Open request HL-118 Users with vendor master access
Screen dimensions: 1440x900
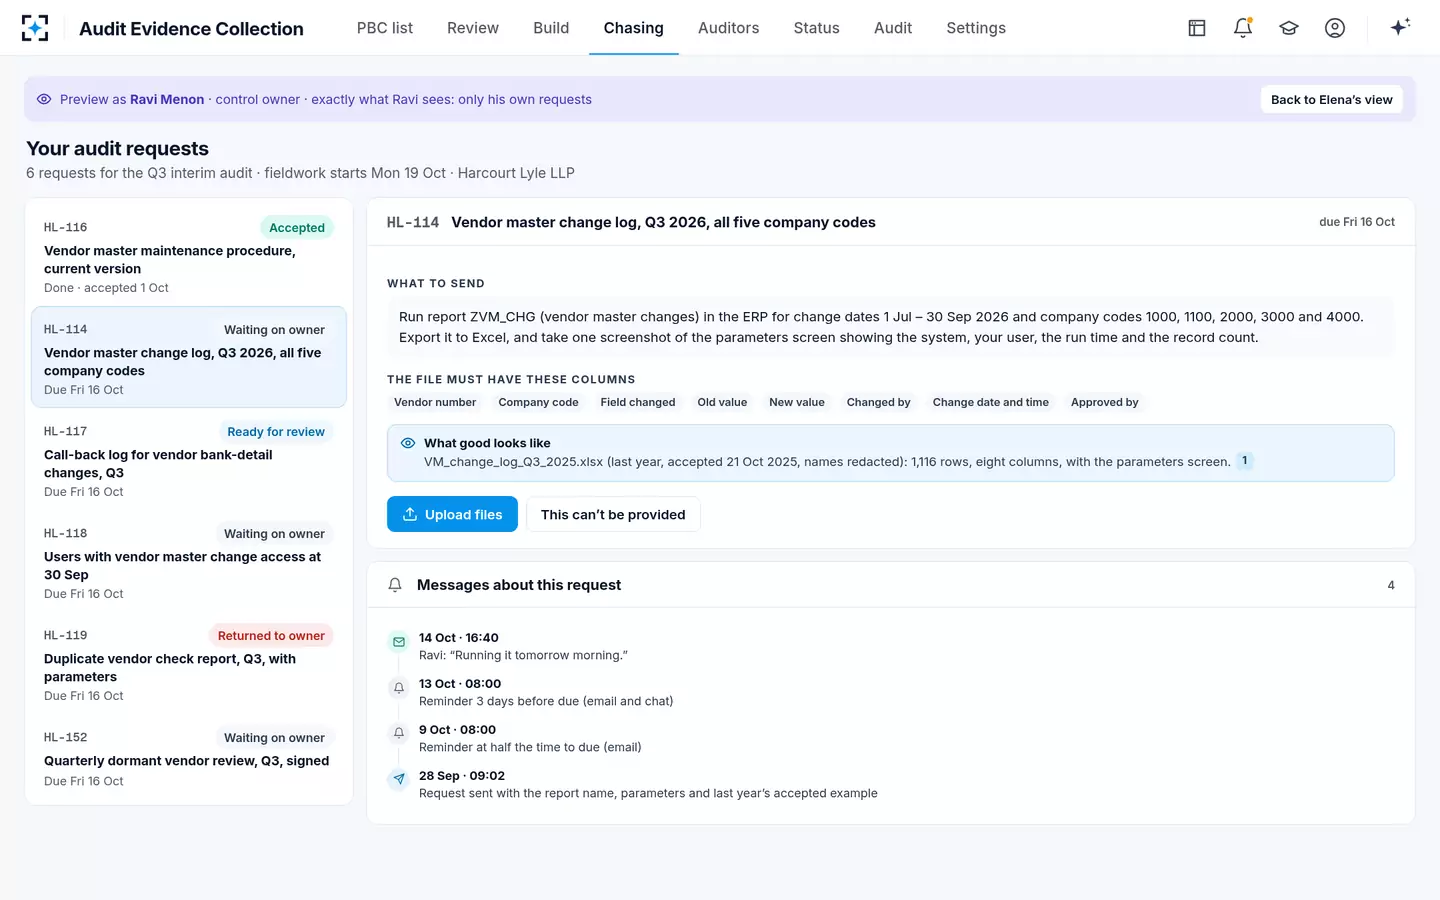[x=189, y=562]
